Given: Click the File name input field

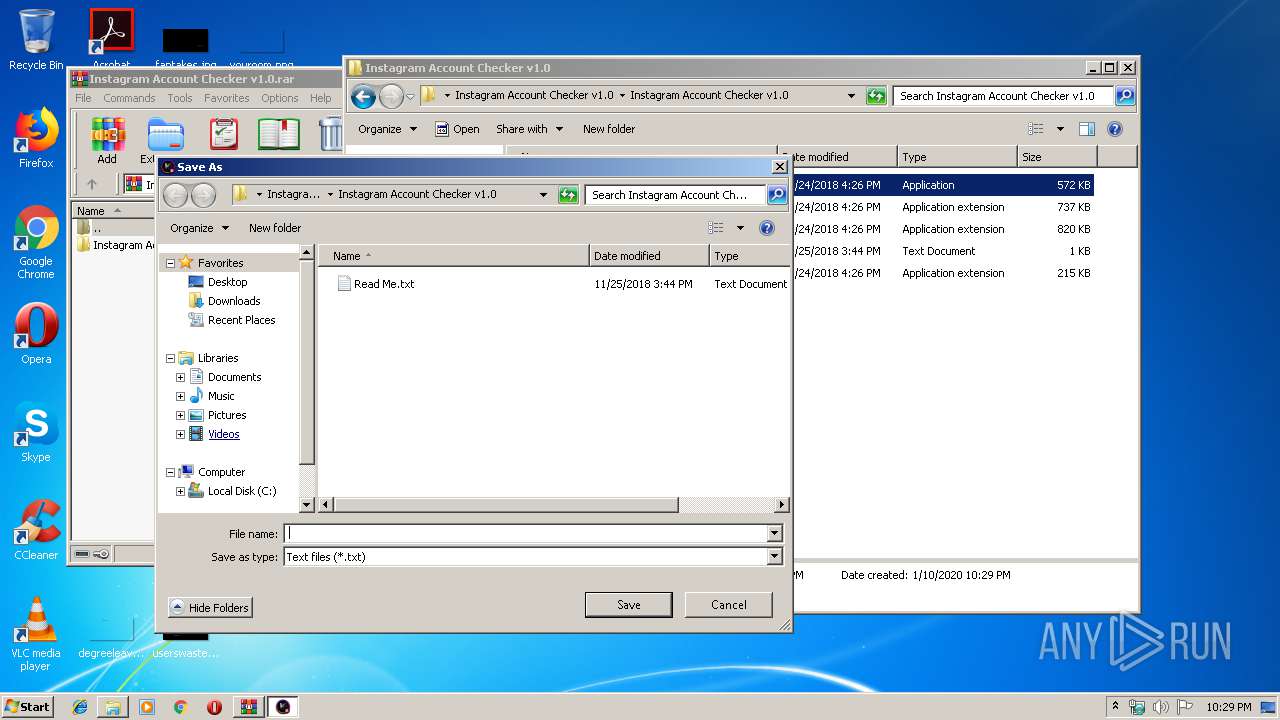Looking at the screenshot, I should (x=526, y=534).
